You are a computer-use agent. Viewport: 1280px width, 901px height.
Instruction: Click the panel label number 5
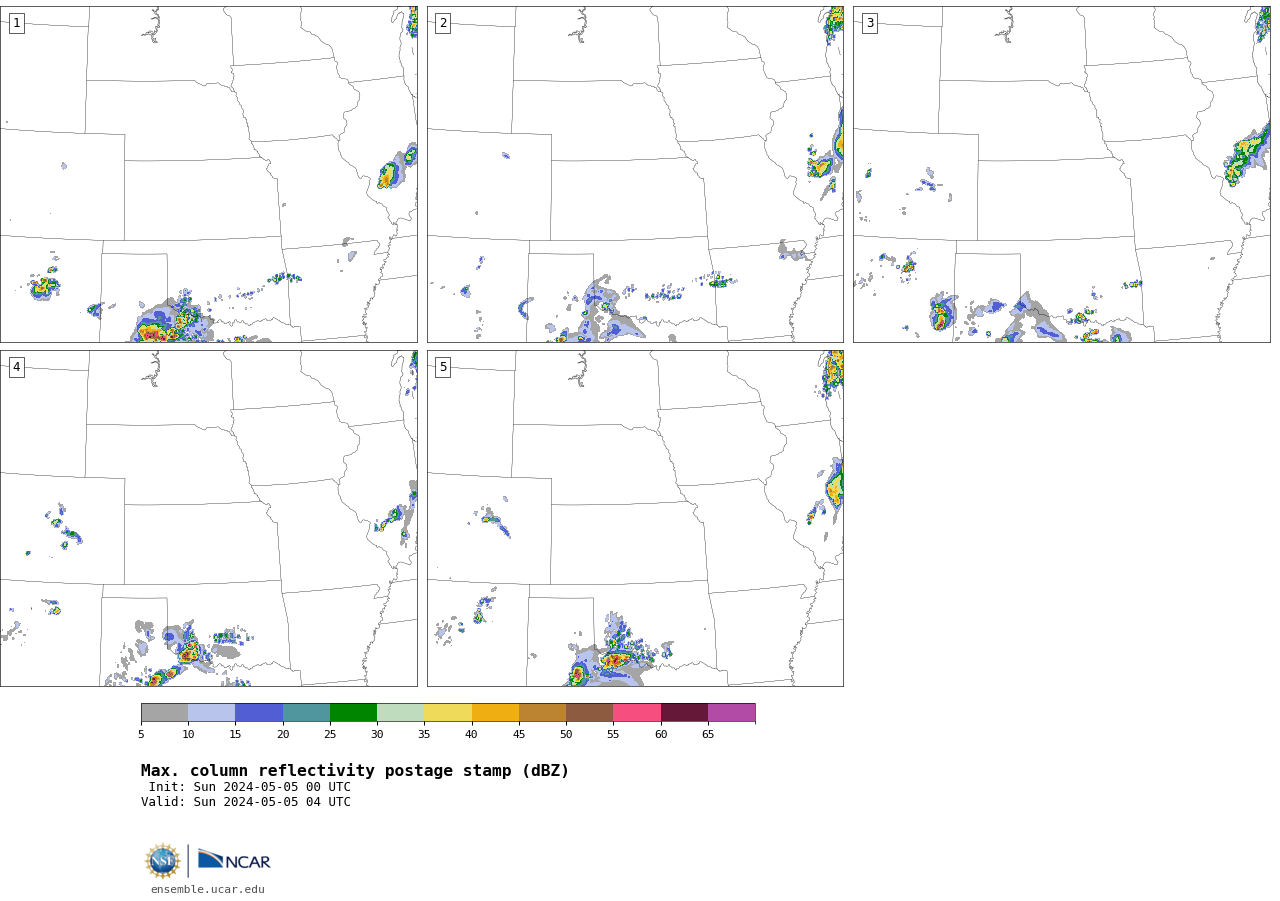pos(443,367)
